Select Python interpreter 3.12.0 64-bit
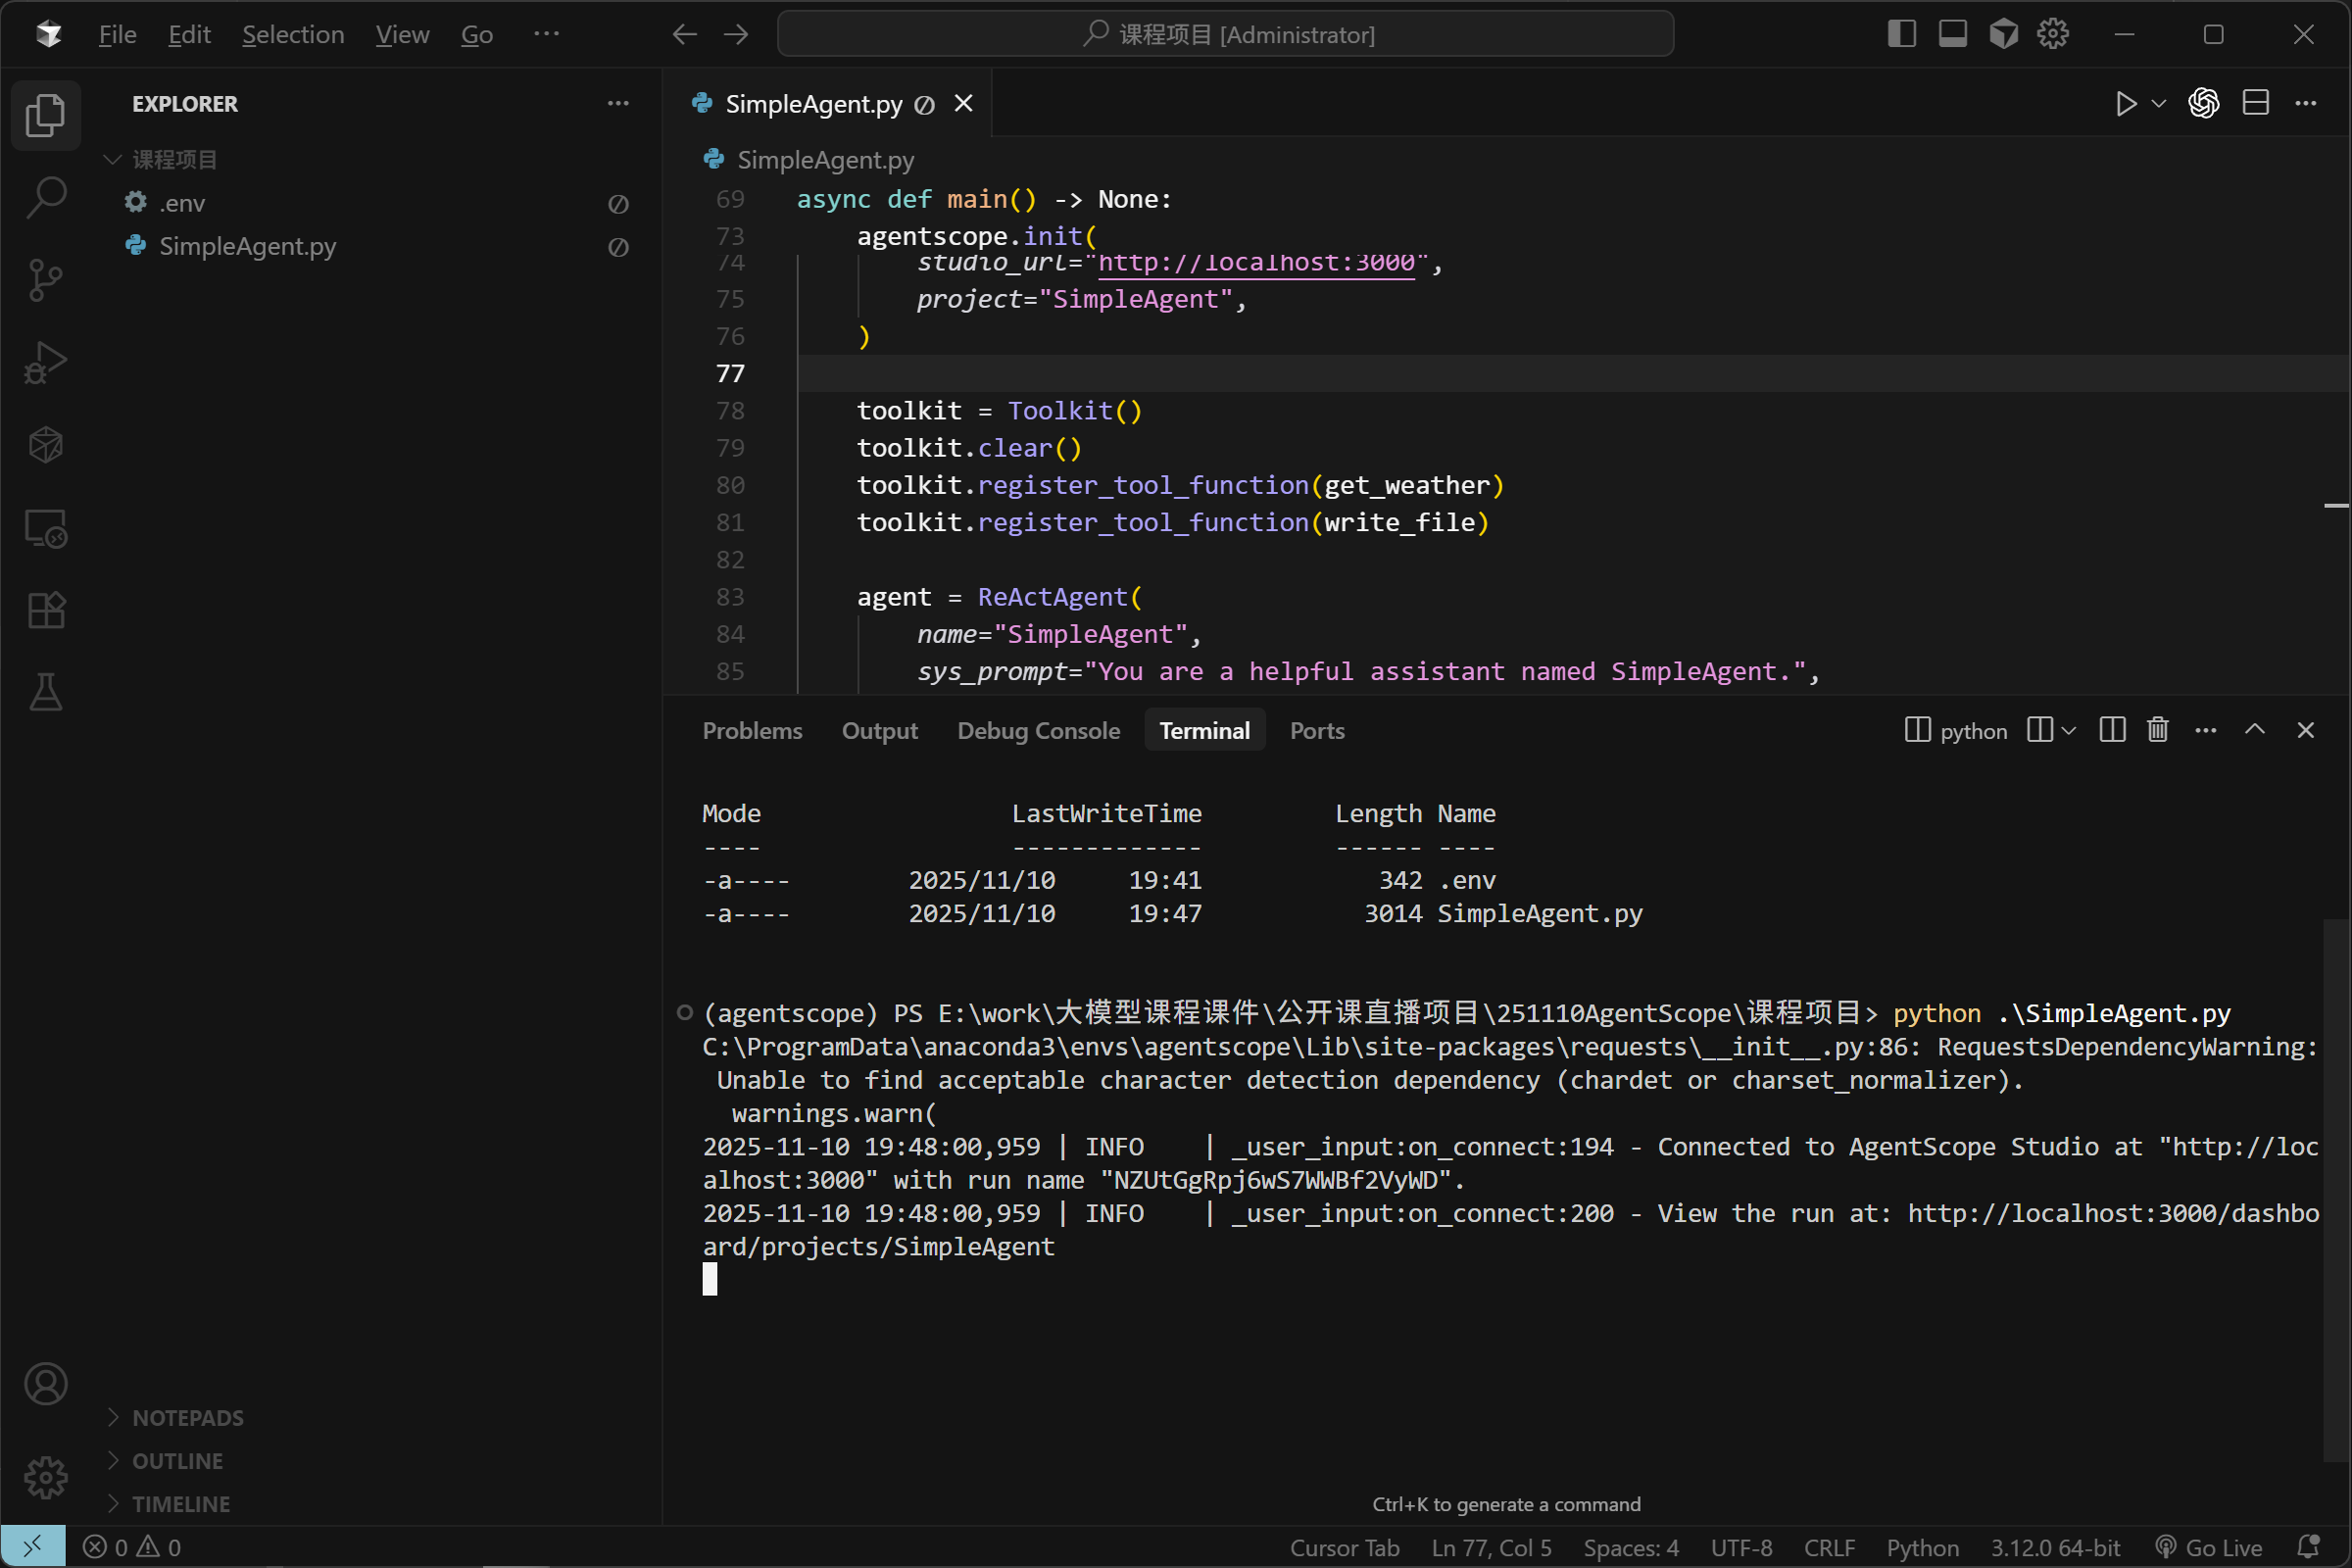The image size is (2352, 1568). 2055,1547
